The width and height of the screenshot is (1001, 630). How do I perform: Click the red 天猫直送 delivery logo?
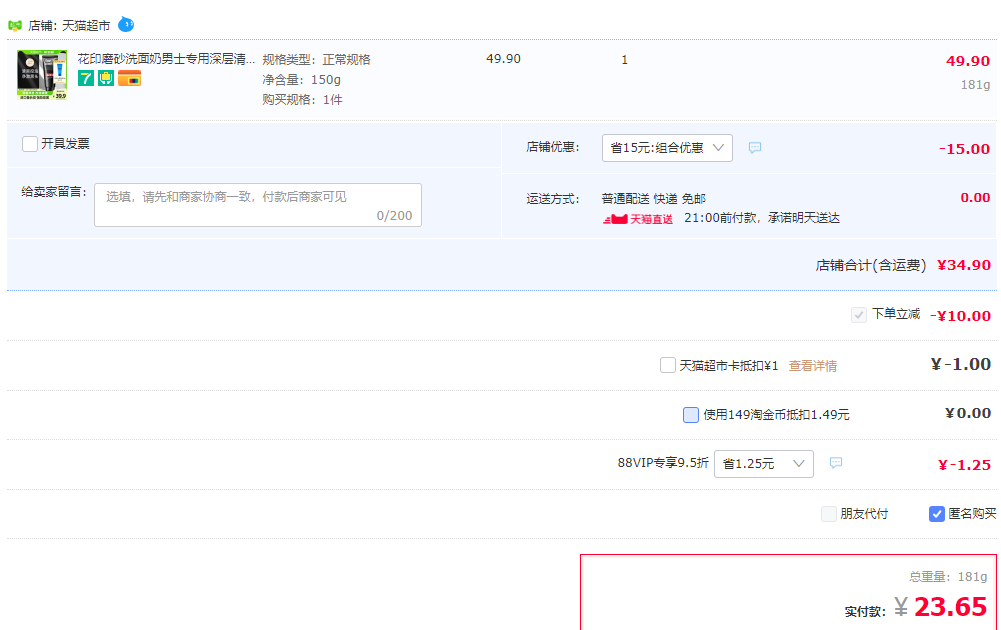[x=638, y=219]
